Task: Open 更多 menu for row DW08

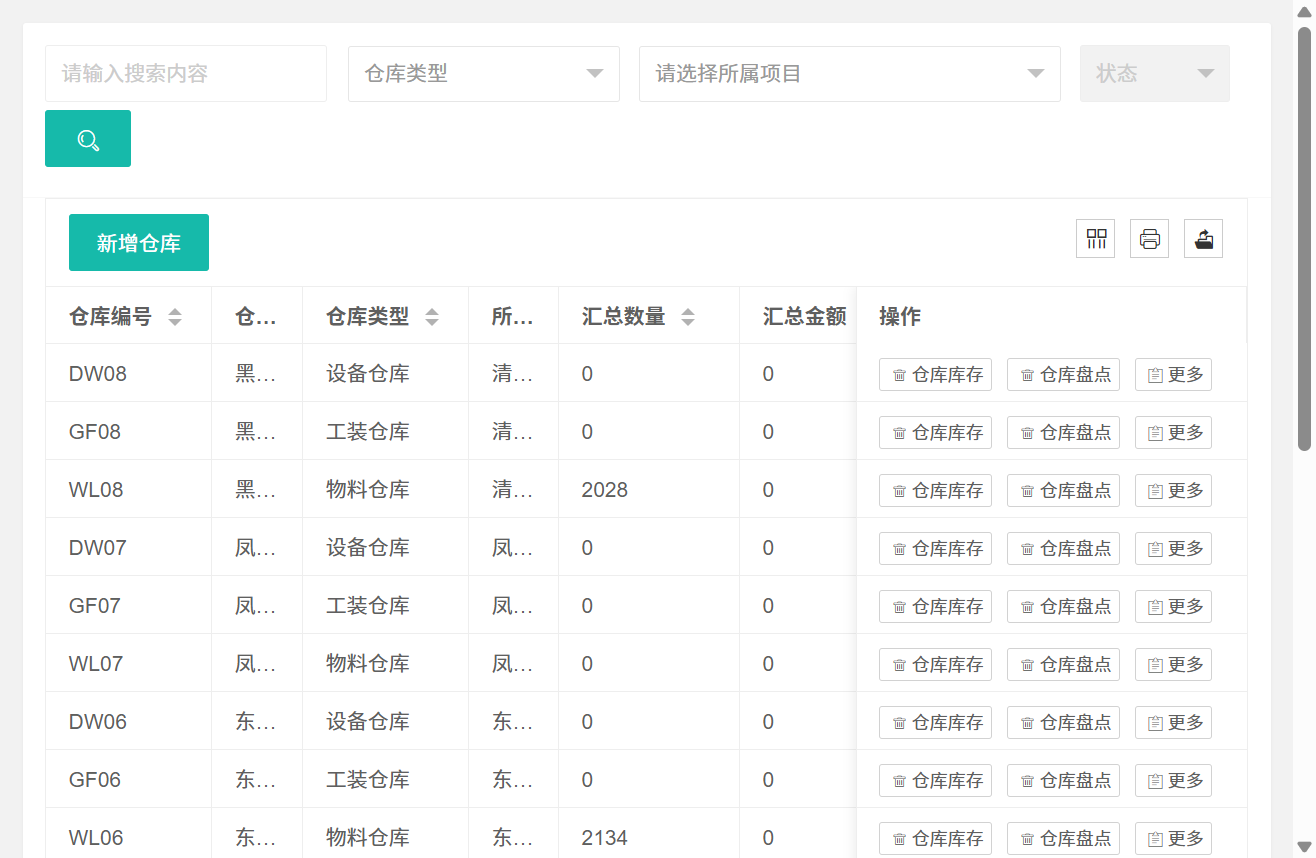Action: (x=1174, y=375)
